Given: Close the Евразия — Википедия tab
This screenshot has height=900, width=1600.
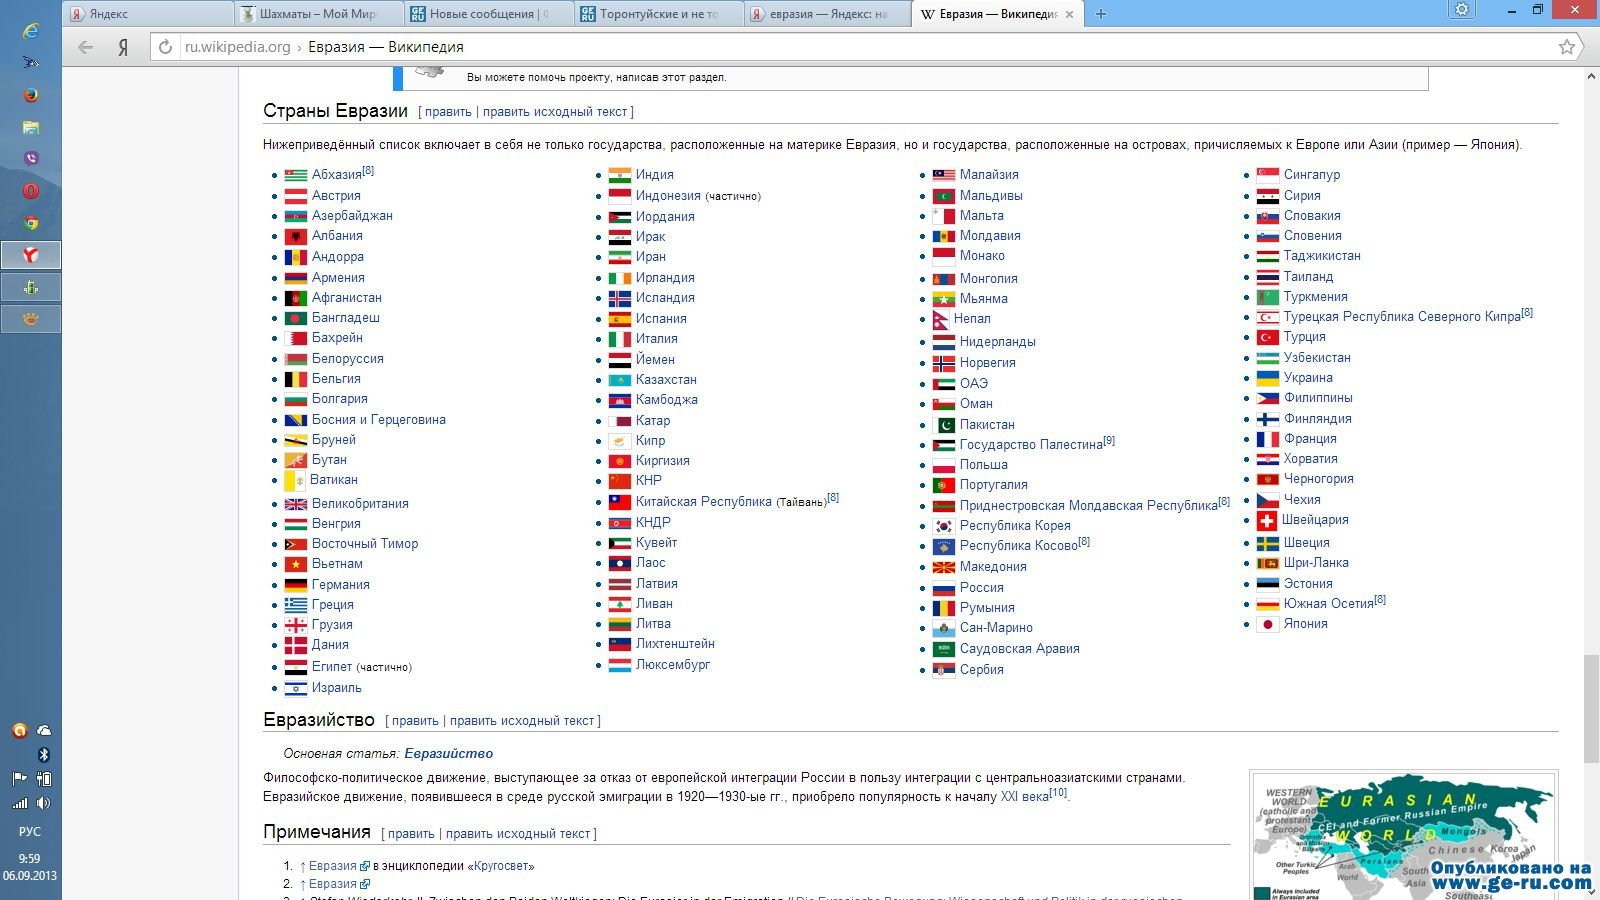Looking at the screenshot, I should [1069, 14].
